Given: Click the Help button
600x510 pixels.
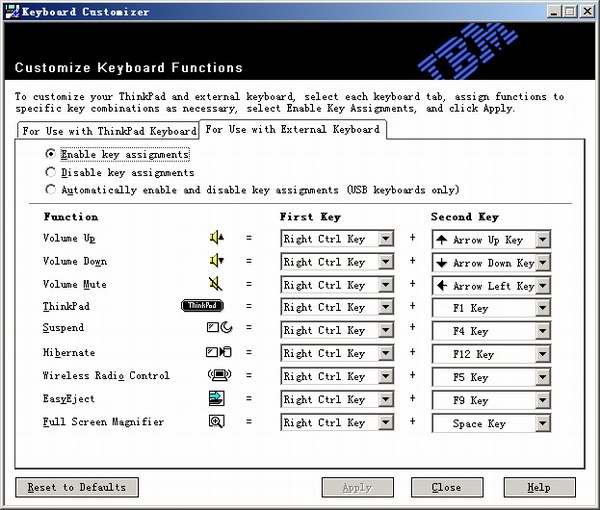Looking at the screenshot, I should pos(539,487).
